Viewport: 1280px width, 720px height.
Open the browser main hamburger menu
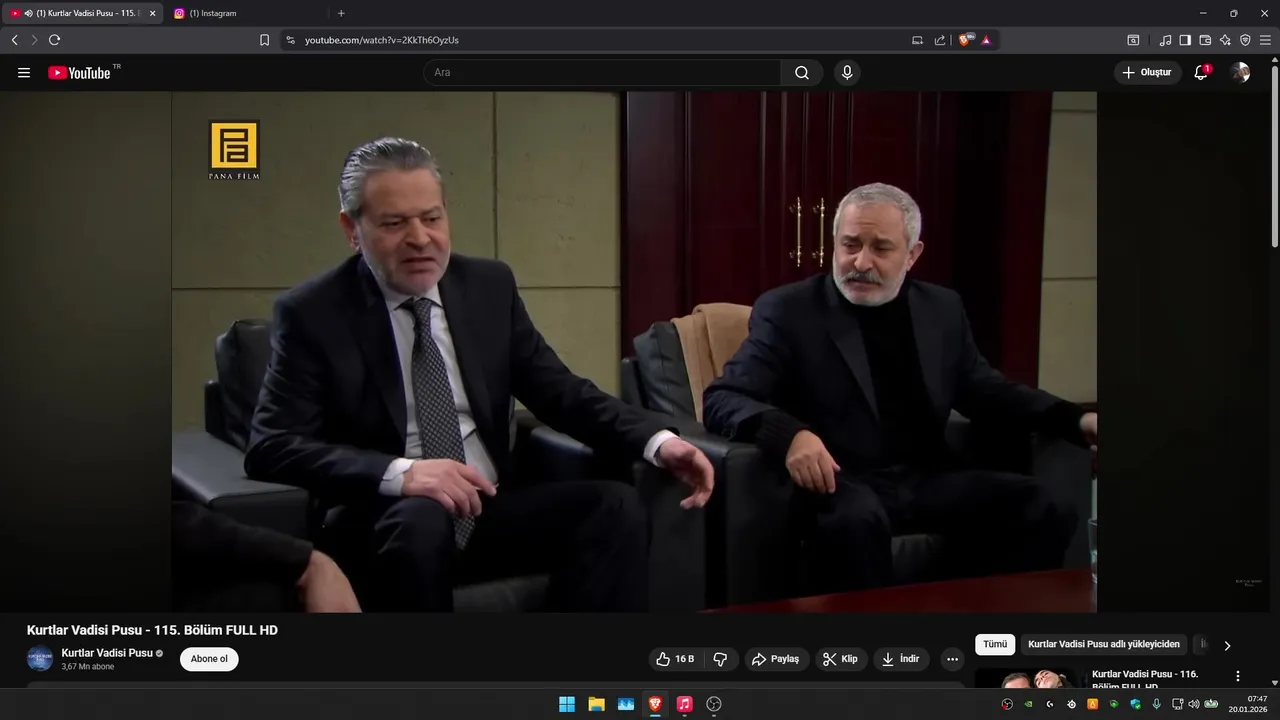[1265, 40]
